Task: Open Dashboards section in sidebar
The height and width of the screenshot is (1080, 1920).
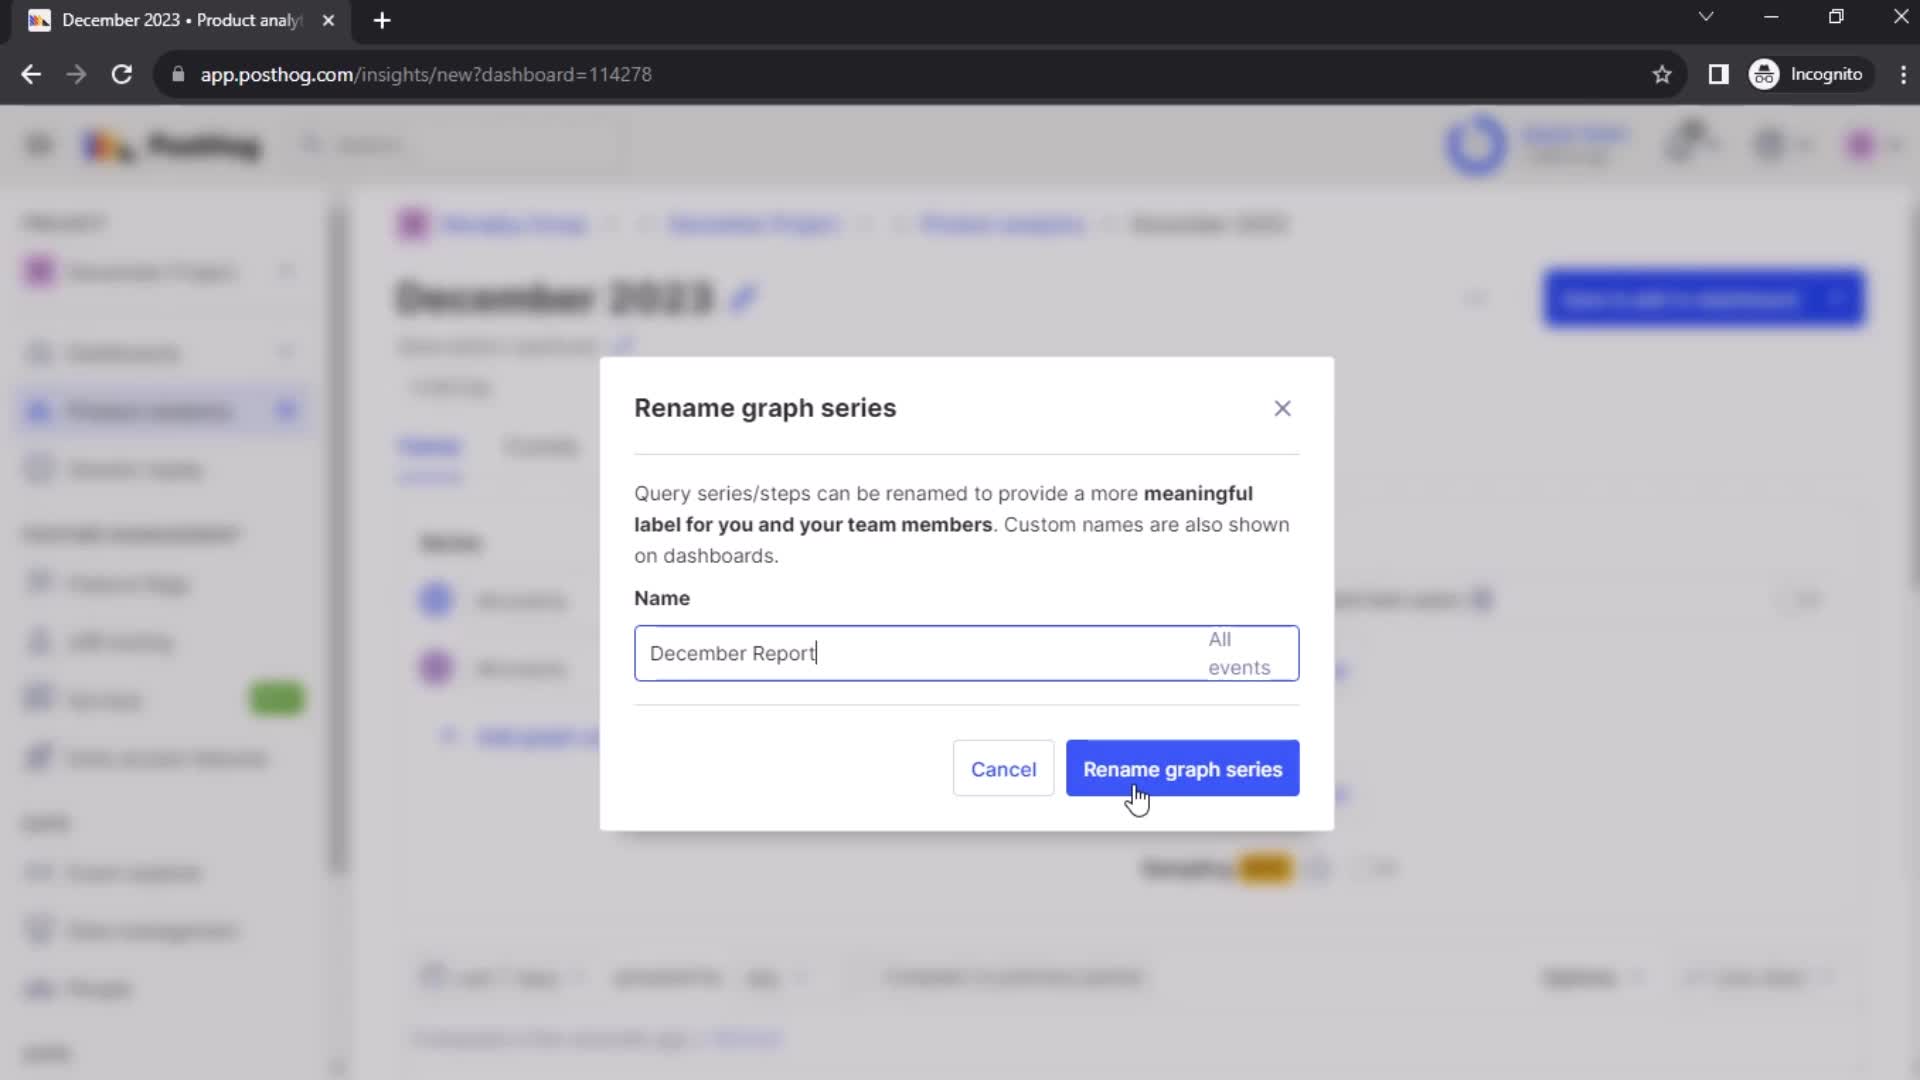Action: pos(125,352)
